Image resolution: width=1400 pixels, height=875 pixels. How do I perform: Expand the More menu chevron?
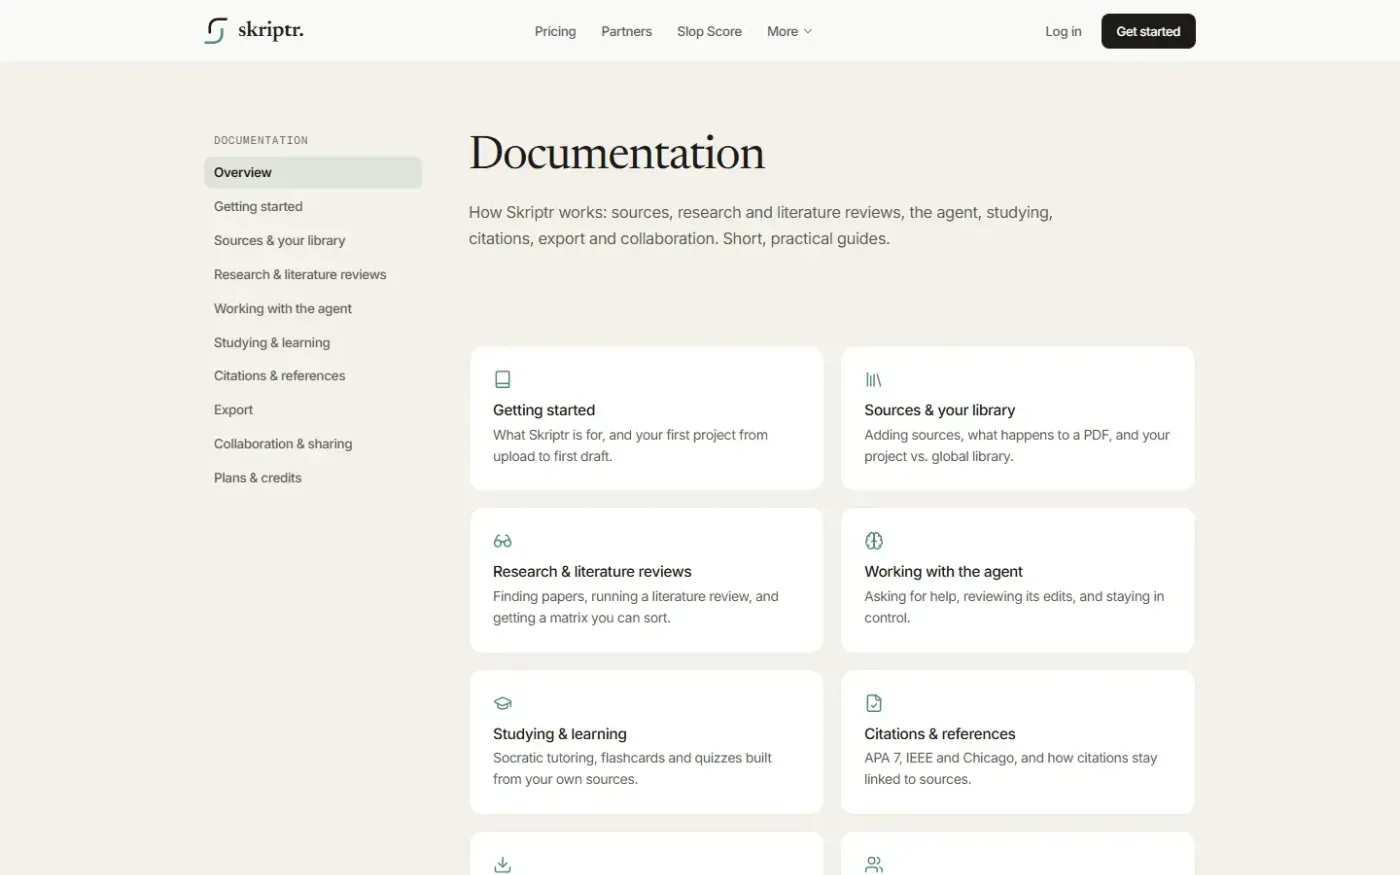point(808,31)
